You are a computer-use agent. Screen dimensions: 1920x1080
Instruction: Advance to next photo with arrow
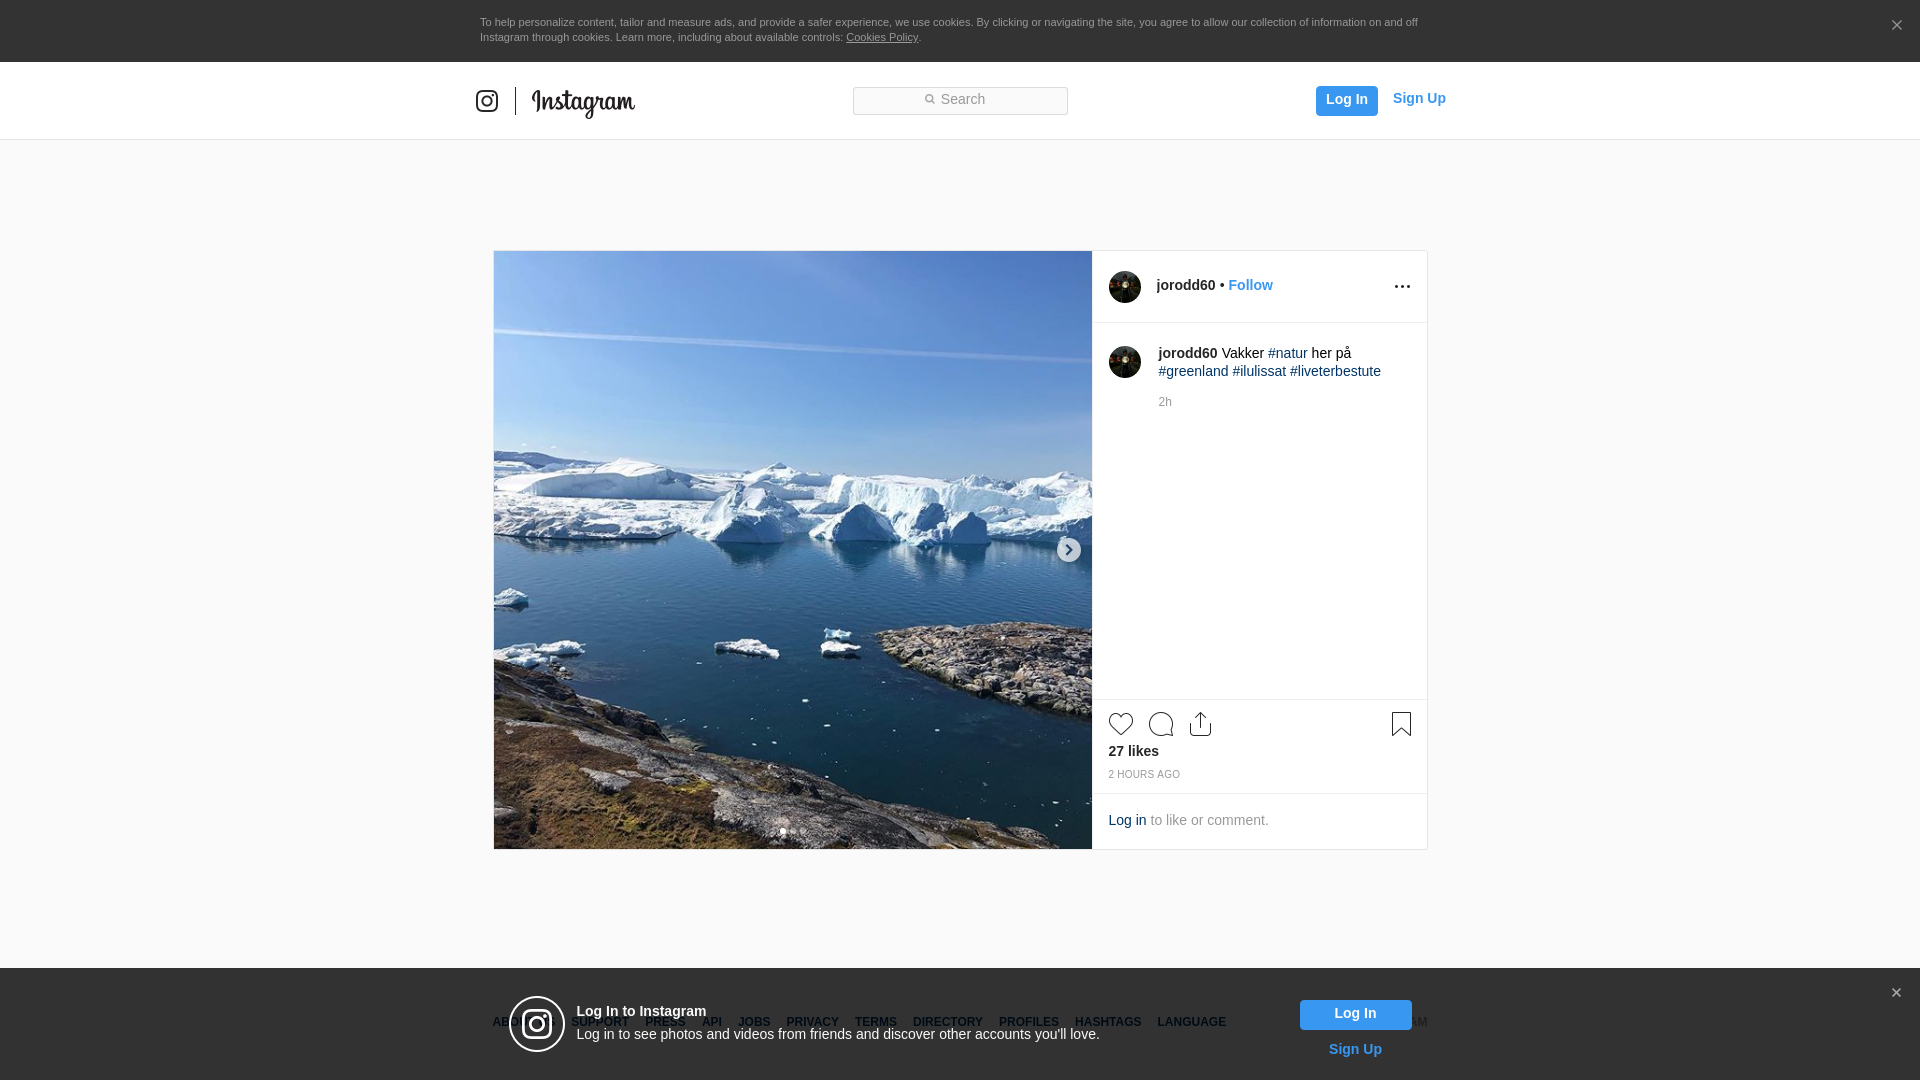pos(1068,550)
